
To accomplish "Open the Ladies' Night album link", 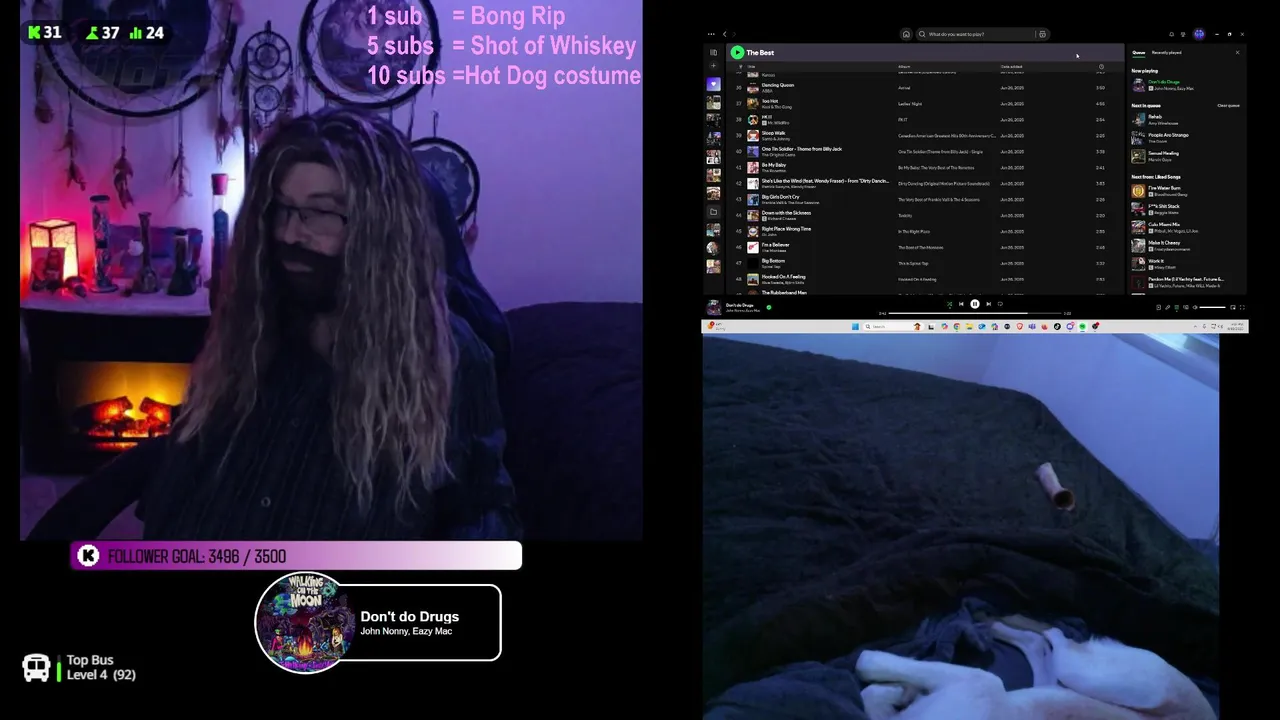I will click(910, 103).
